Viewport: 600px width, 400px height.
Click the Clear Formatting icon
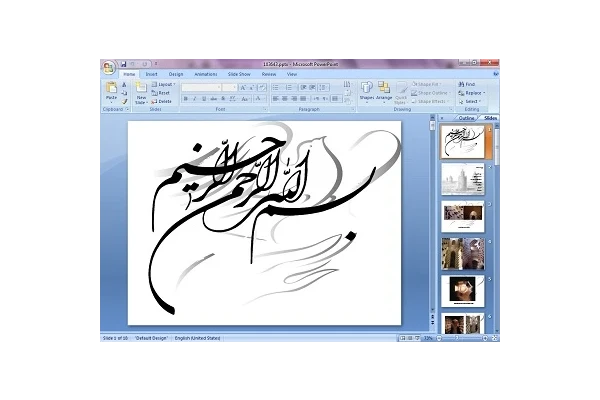coord(262,88)
